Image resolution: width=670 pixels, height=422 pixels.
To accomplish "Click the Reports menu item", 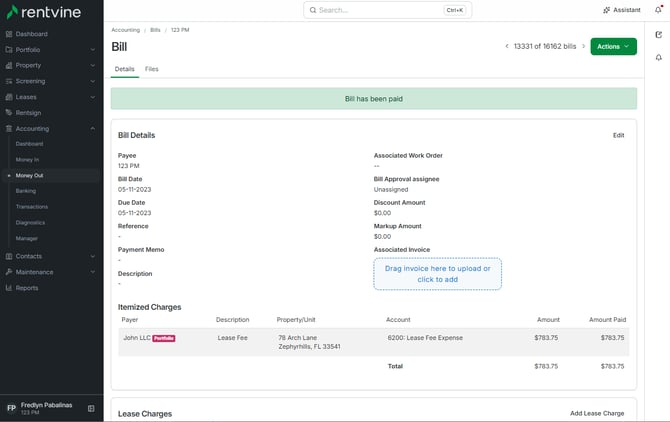I will pos(27,288).
